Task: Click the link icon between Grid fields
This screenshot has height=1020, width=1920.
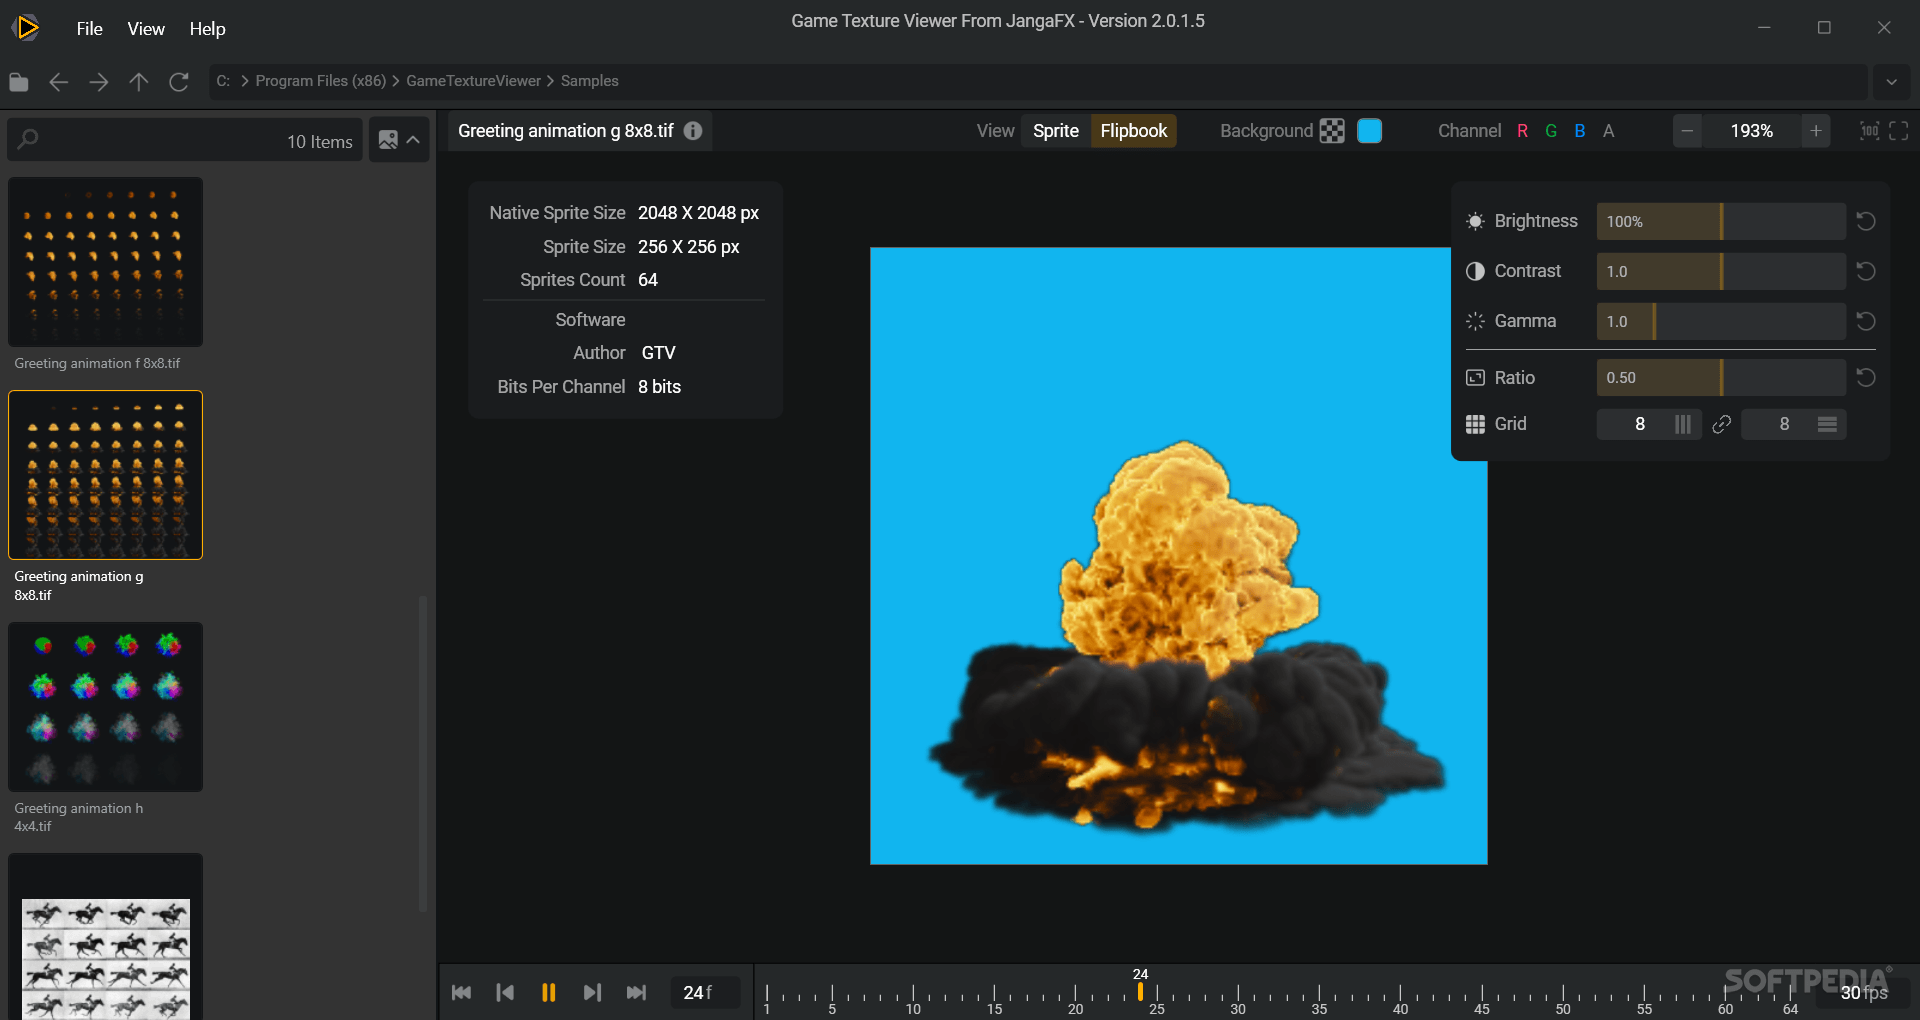Action: click(1721, 424)
